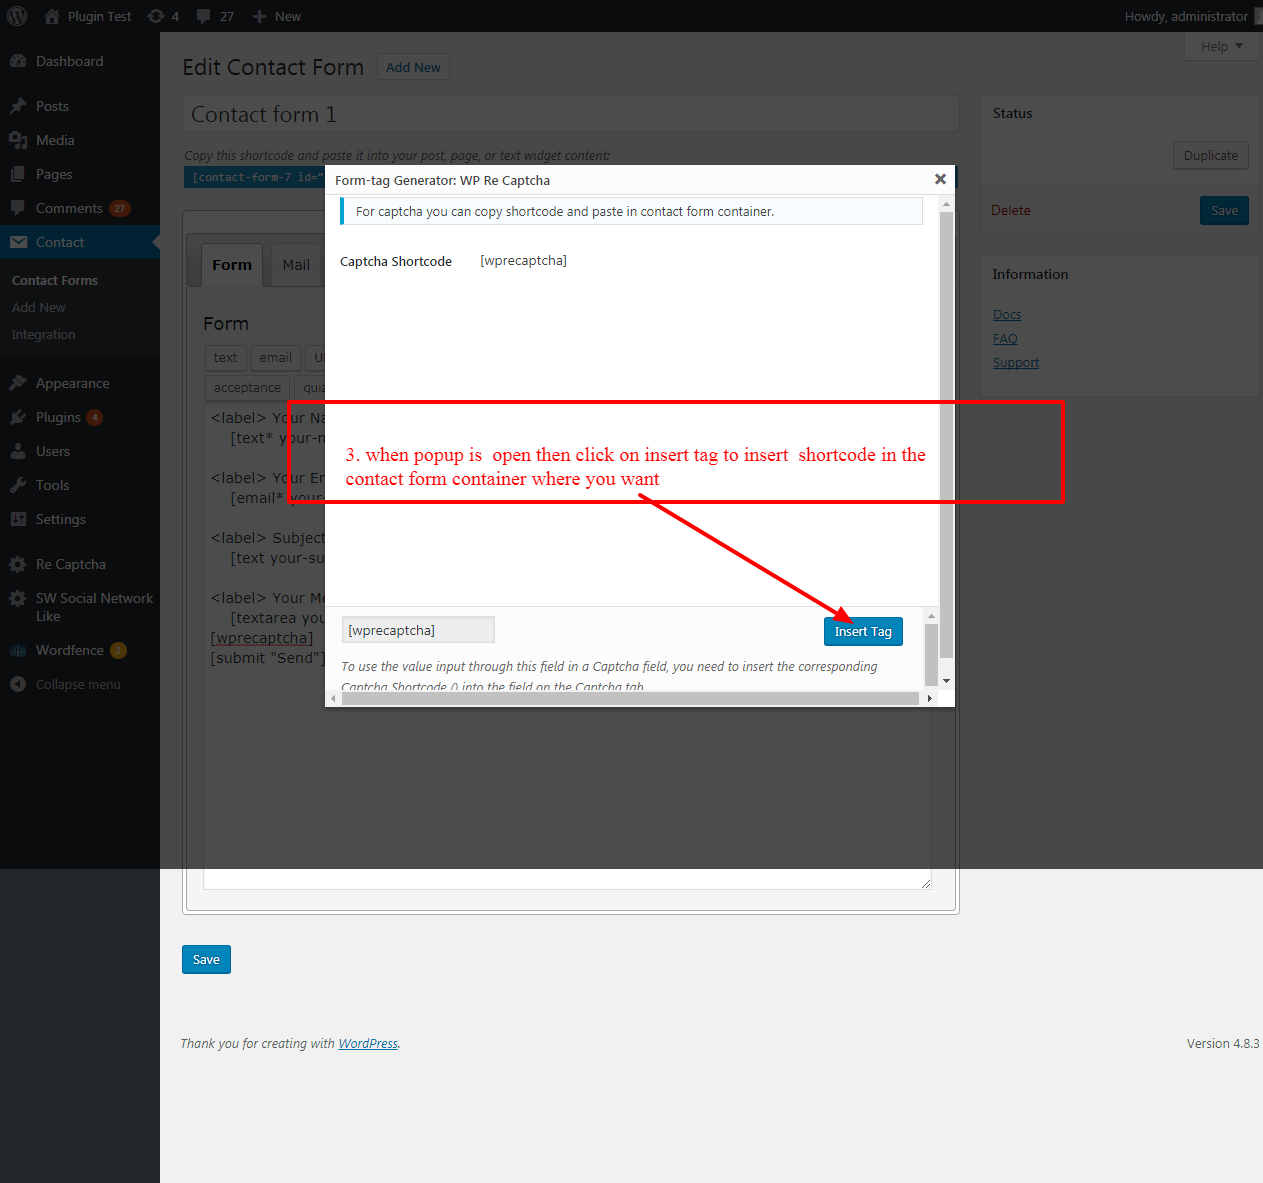The image size is (1263, 1183).
Task: Click the Wordfence sidebar icon
Action: 18,650
